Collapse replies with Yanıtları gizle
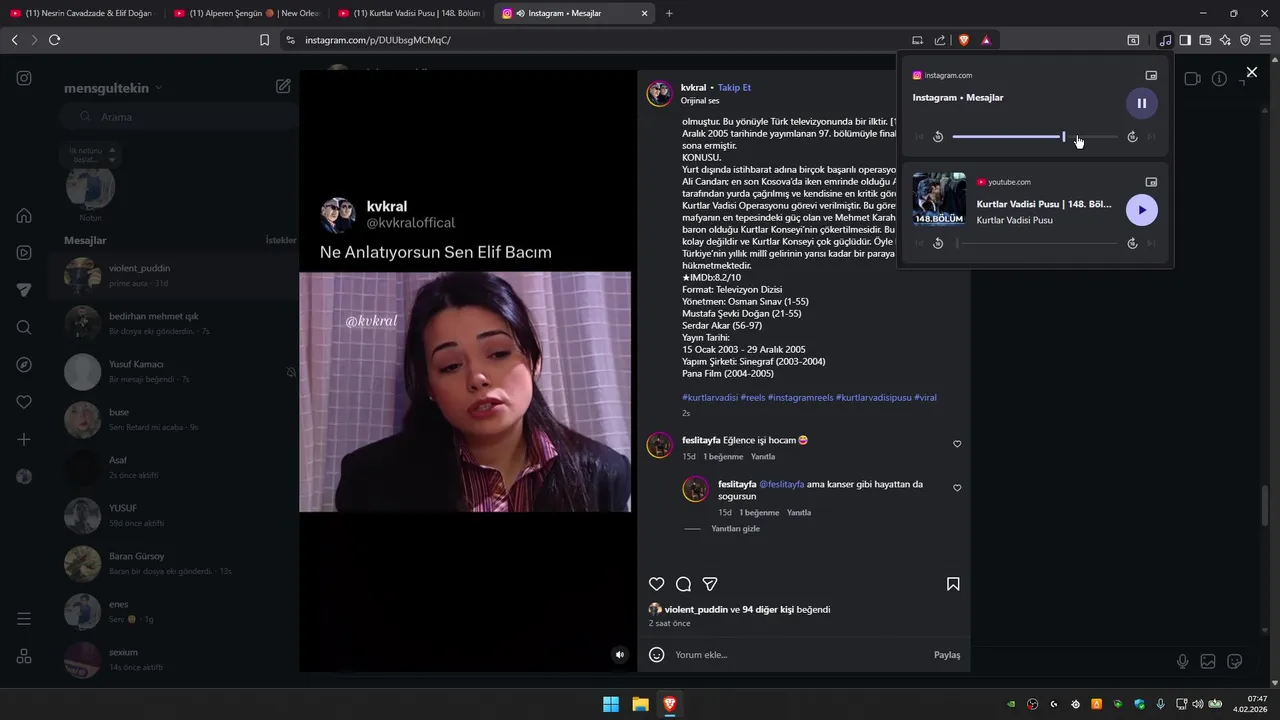This screenshot has width=1280, height=720. coord(735,528)
